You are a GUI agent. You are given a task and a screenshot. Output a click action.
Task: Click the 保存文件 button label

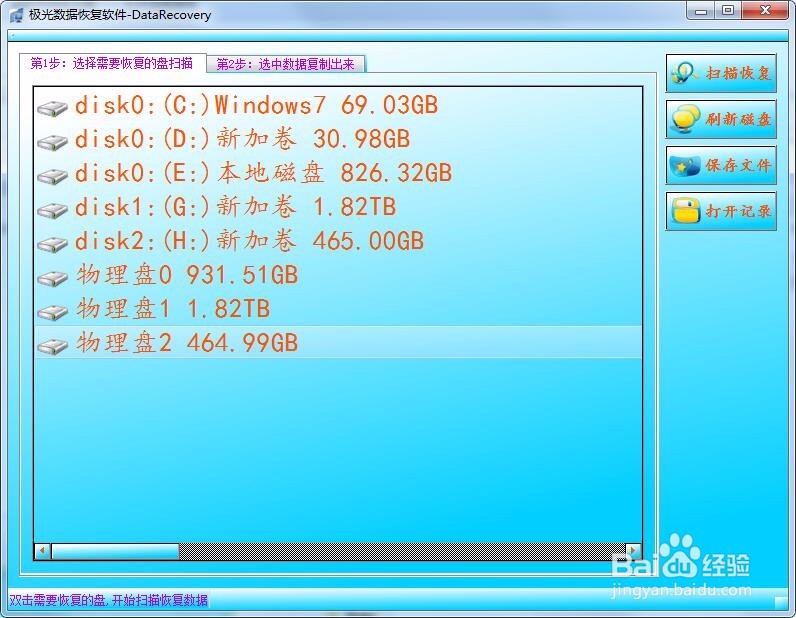pos(738,166)
